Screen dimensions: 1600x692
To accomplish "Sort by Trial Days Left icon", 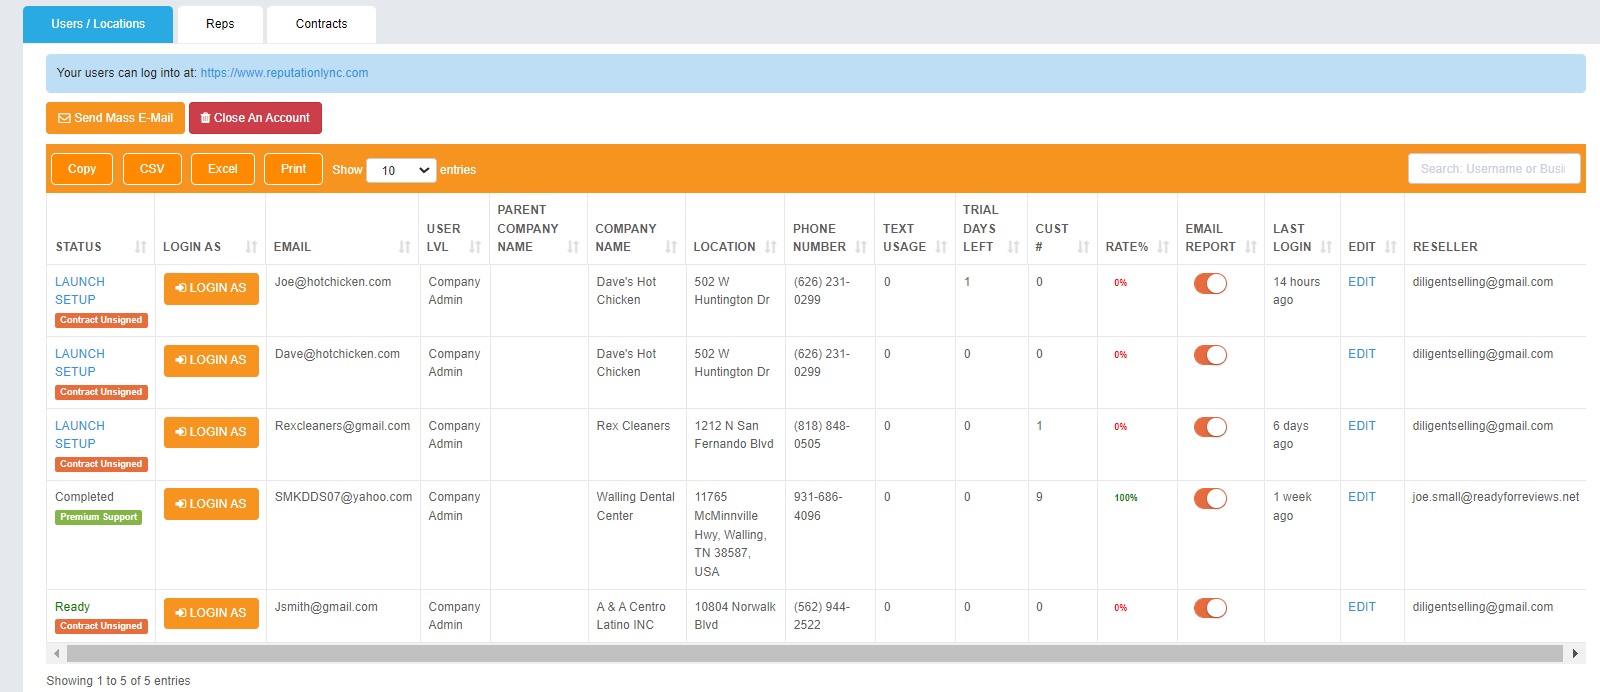I will click(1013, 247).
